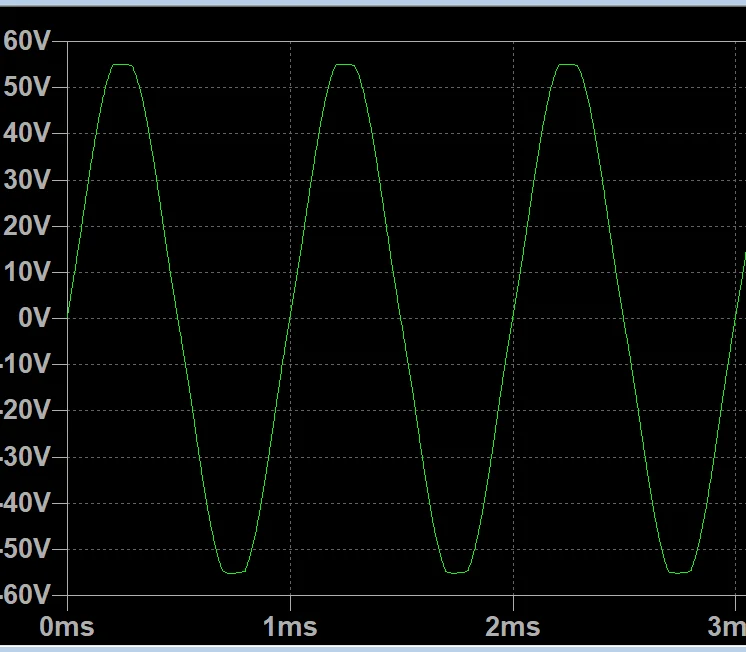
Task: Select the 20V axis tick label
Action: [x=26, y=226]
